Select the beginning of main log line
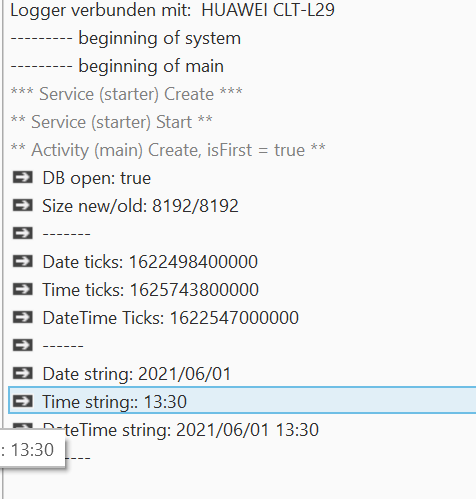The width and height of the screenshot is (476, 499). (x=117, y=66)
